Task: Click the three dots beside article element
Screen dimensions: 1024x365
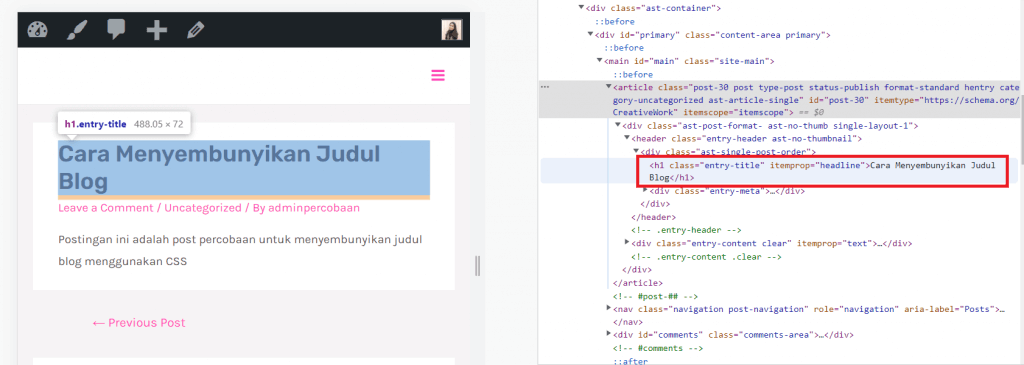Action: 545,87
